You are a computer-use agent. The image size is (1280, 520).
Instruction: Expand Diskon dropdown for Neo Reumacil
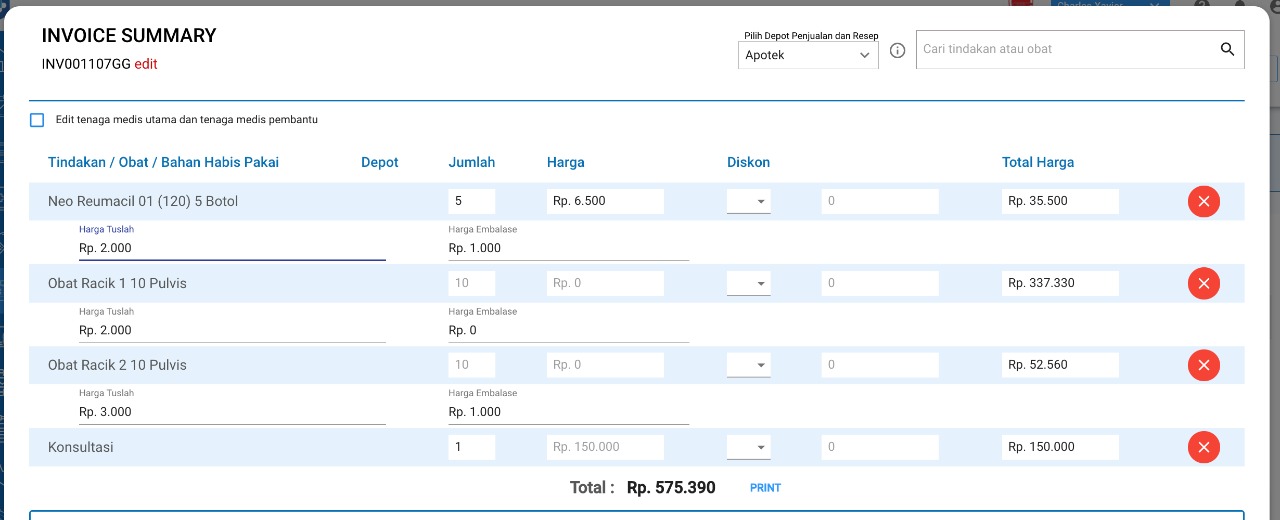click(749, 201)
